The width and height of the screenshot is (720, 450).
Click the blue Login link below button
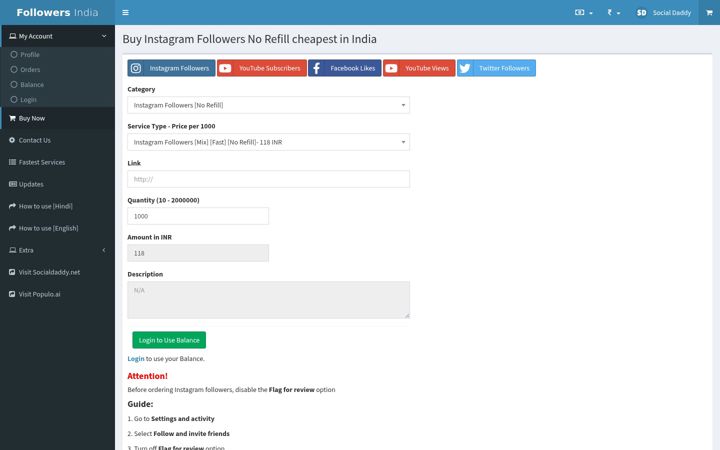point(135,359)
